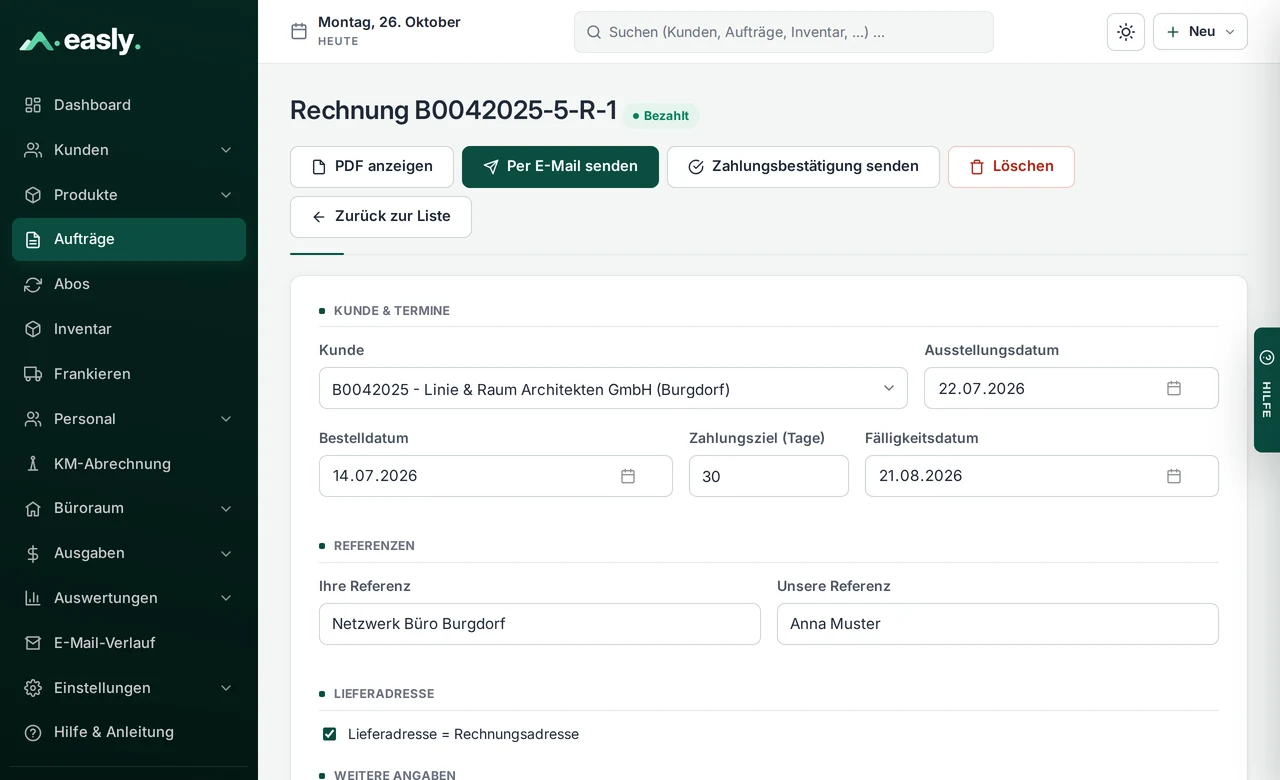Expand the Auswertungen sidebar menu
Viewport: 1280px width, 780px height.
[129, 598]
